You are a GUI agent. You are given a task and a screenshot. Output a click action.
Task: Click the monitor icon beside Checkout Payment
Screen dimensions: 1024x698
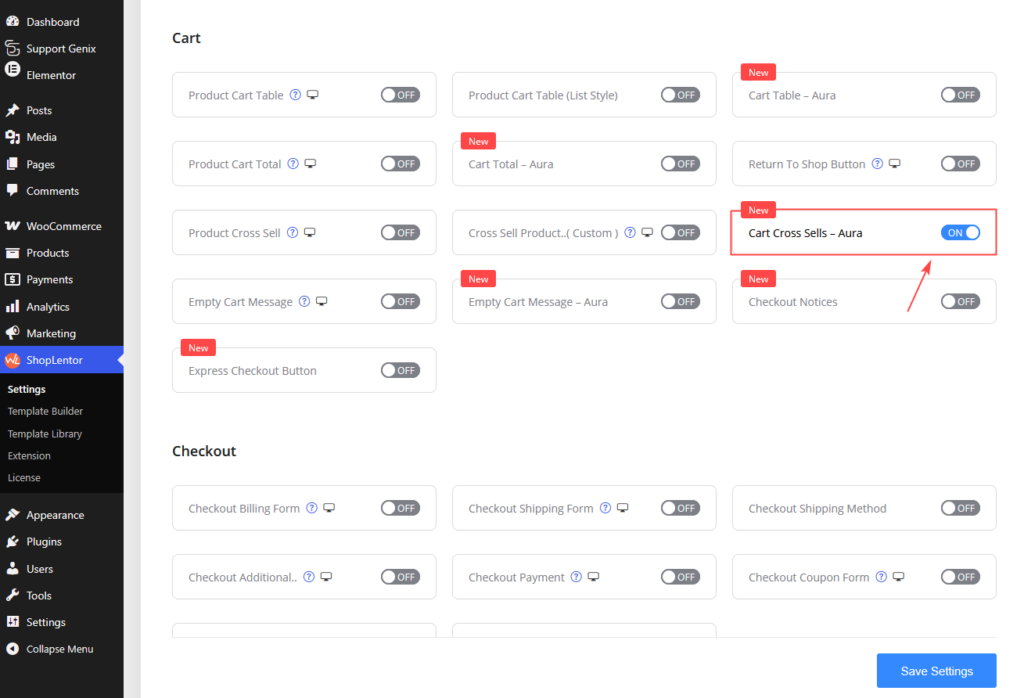coord(593,577)
